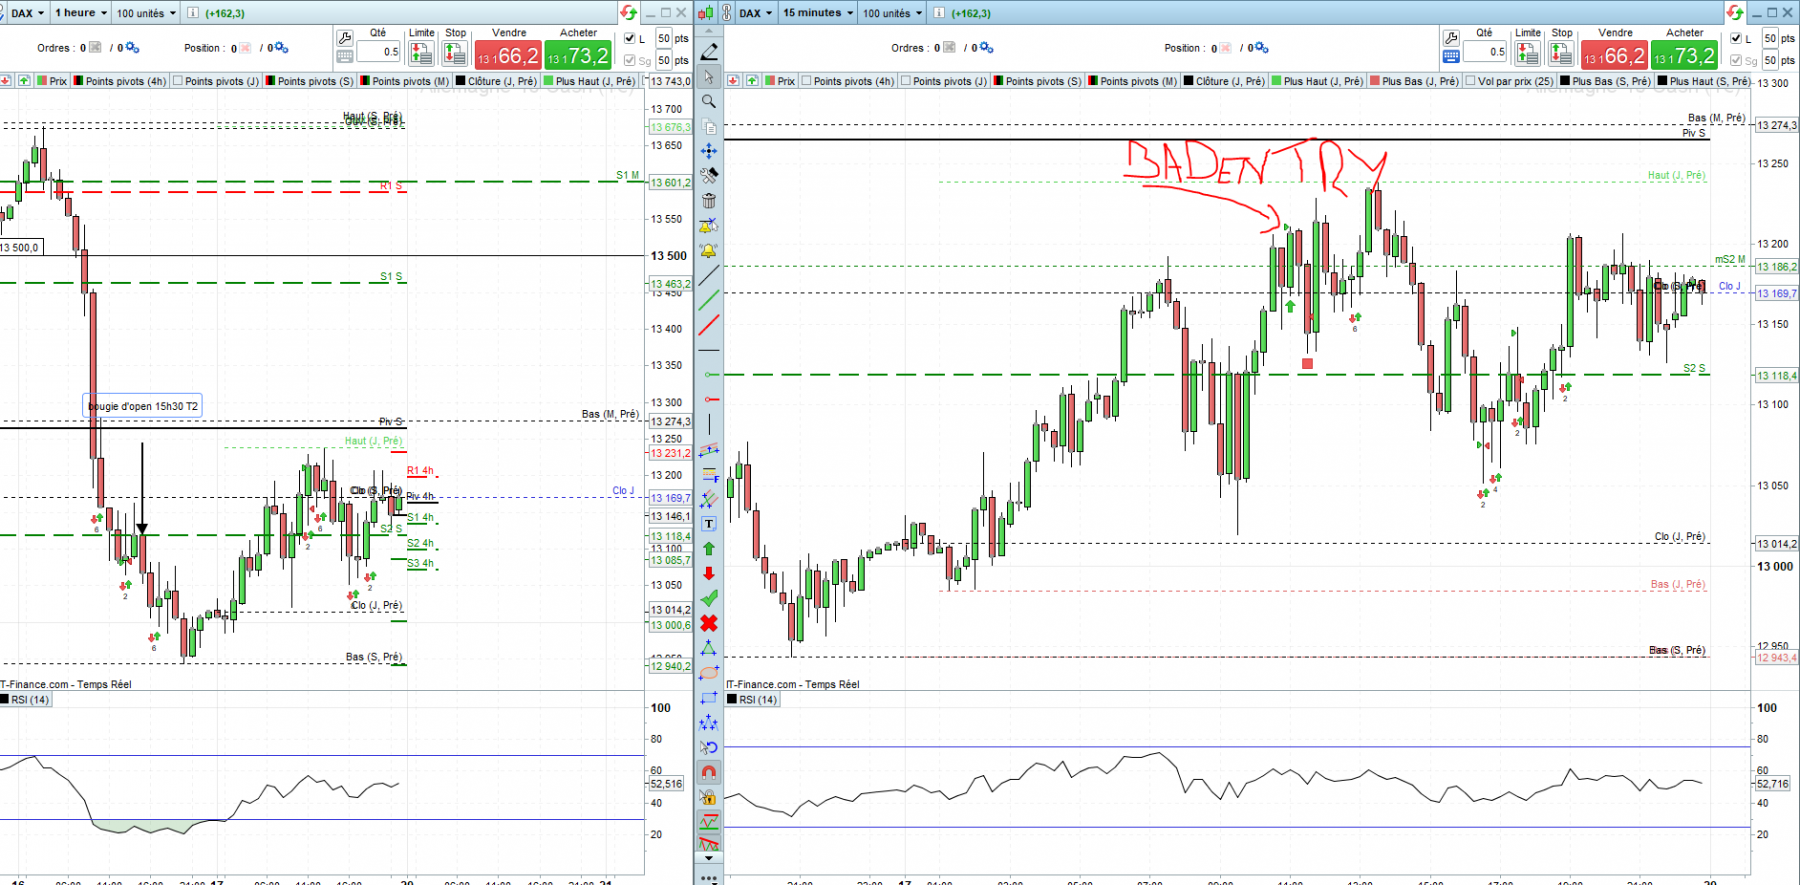Toggle Points pivots (4h) checkbox on right chart
1800x885 pixels.
coord(807,81)
